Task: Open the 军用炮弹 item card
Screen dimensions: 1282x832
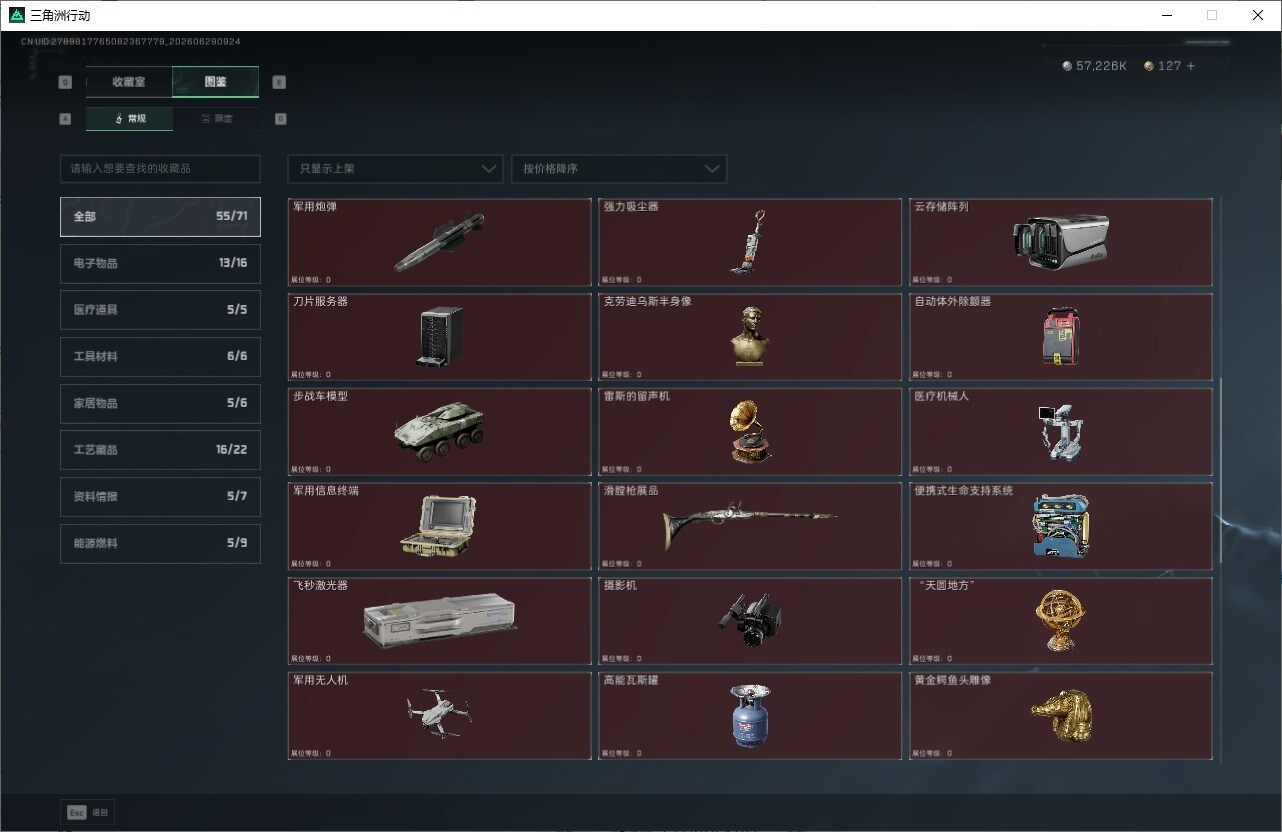Action: (440, 242)
